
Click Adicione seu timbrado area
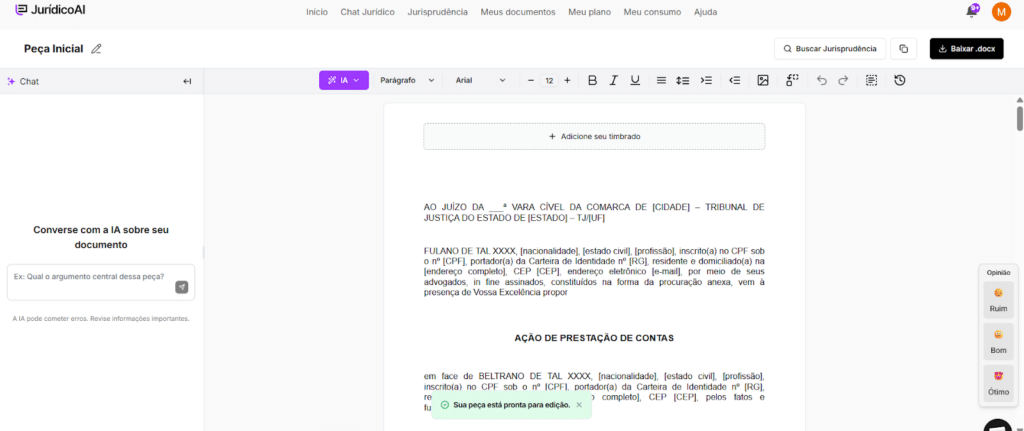coord(594,136)
